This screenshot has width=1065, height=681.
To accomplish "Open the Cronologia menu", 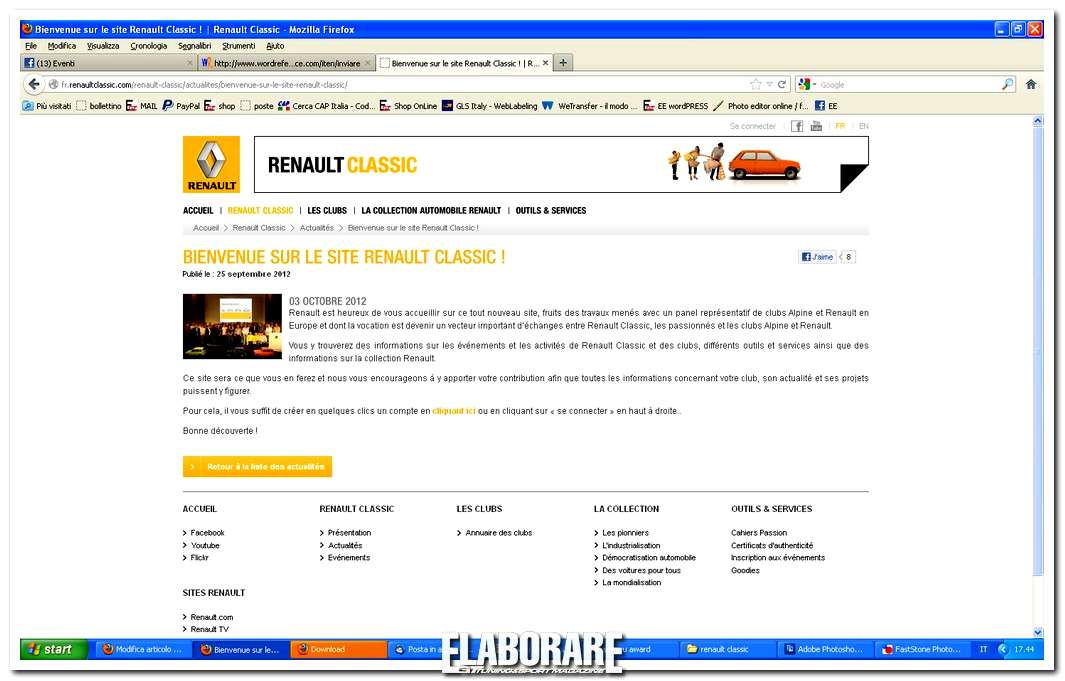I will coord(149,45).
